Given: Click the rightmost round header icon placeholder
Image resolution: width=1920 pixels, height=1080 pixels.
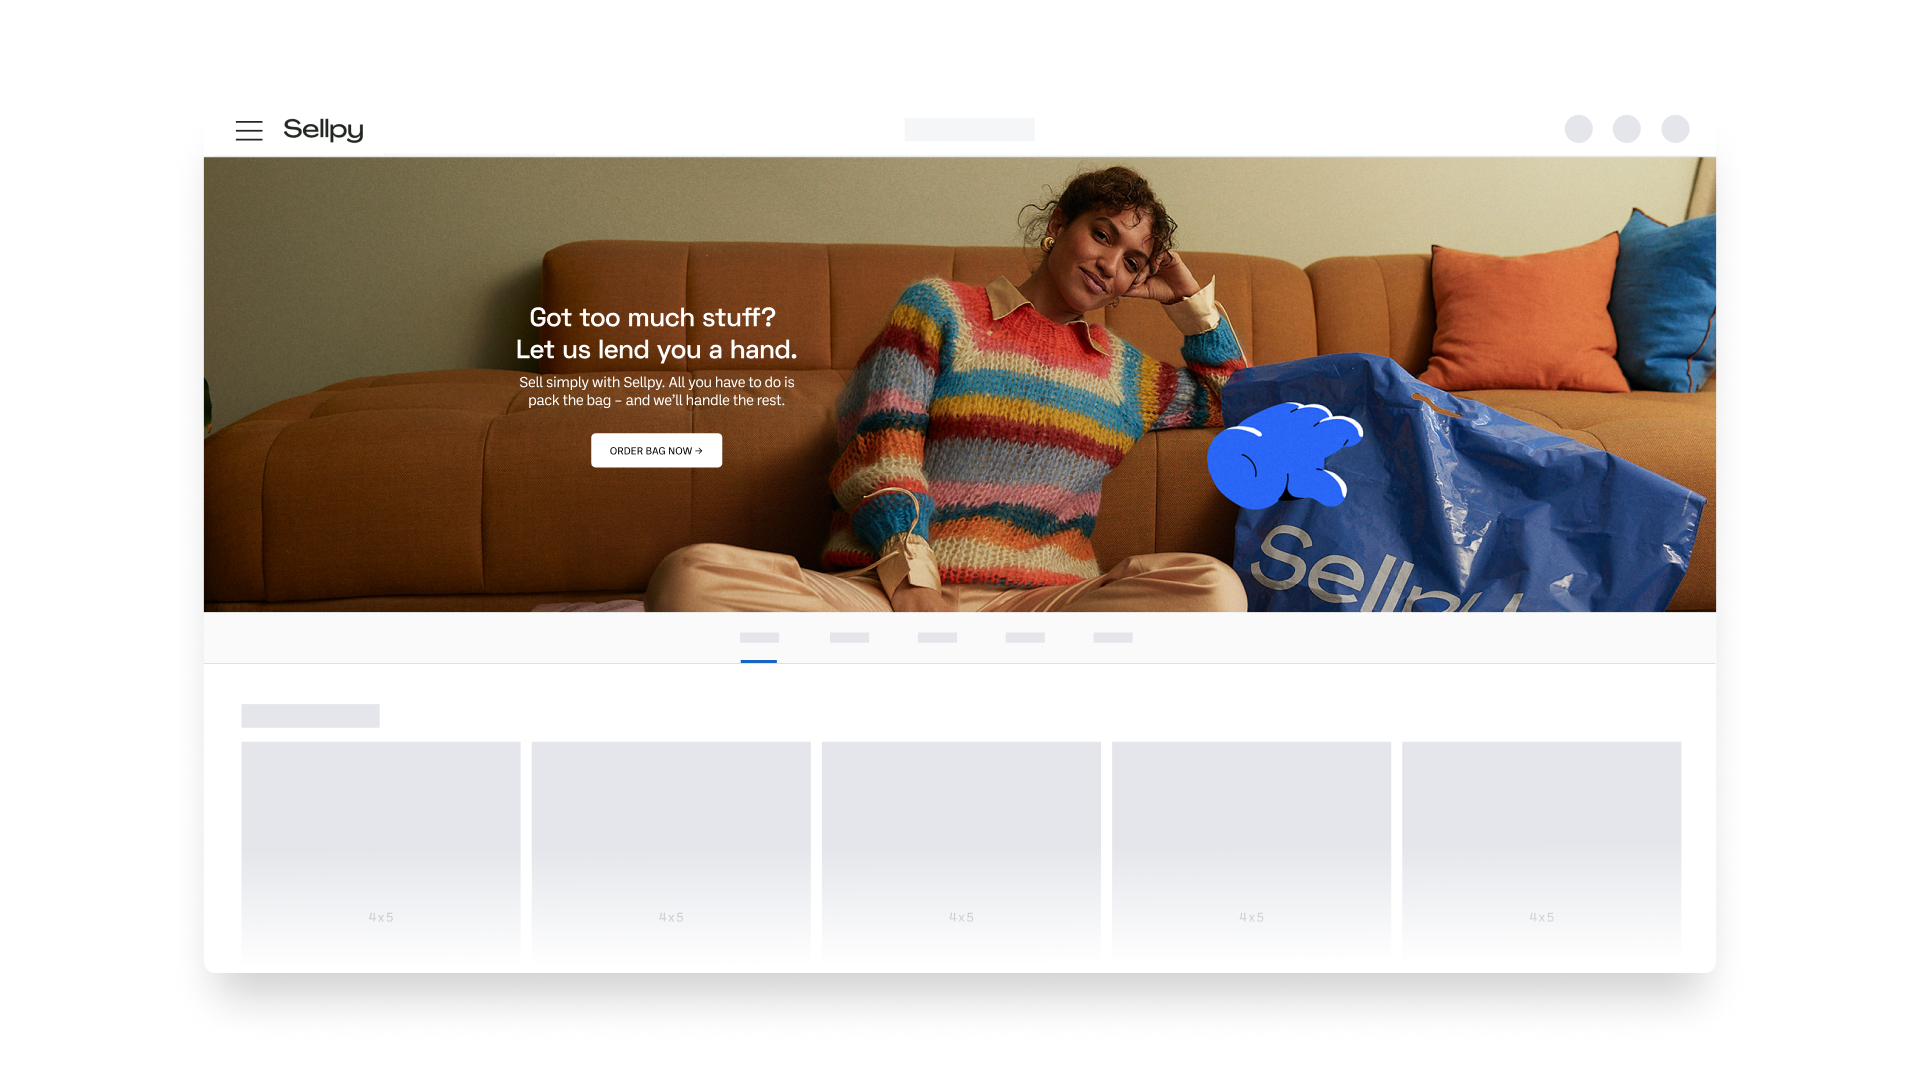Looking at the screenshot, I should click(x=1675, y=129).
